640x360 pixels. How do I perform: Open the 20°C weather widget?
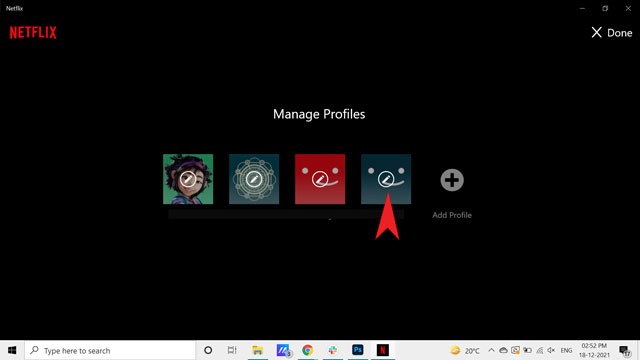(x=465, y=351)
